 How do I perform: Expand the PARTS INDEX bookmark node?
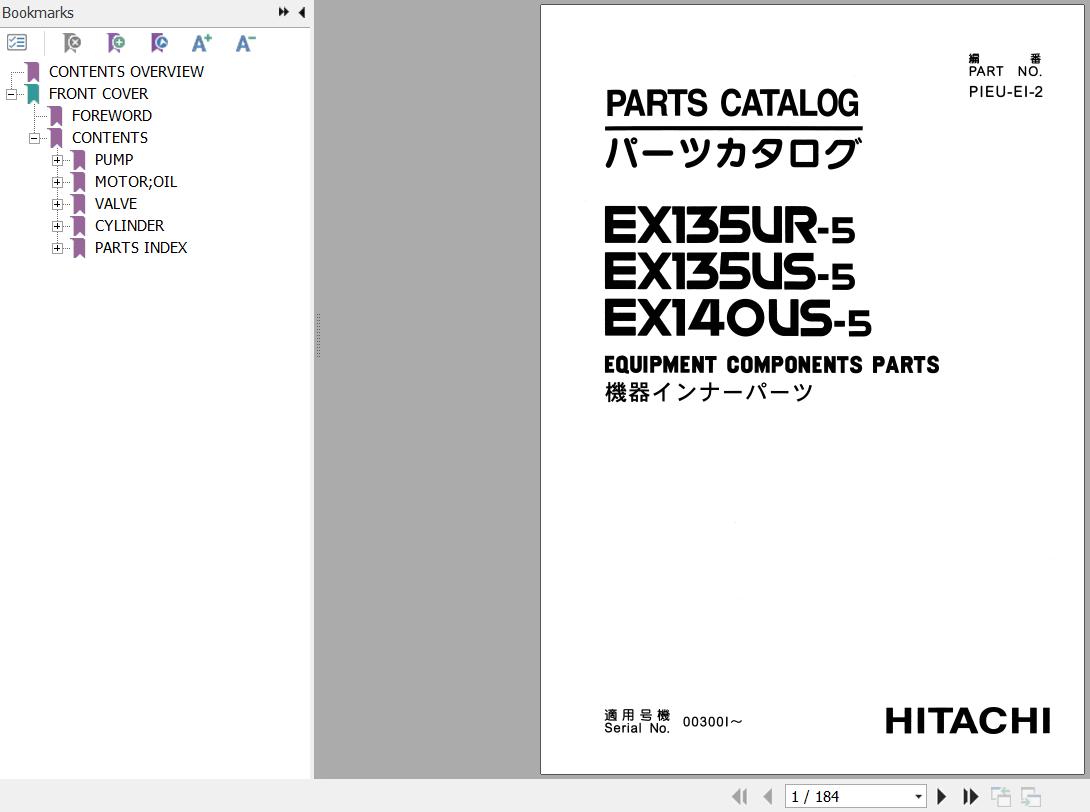57,248
